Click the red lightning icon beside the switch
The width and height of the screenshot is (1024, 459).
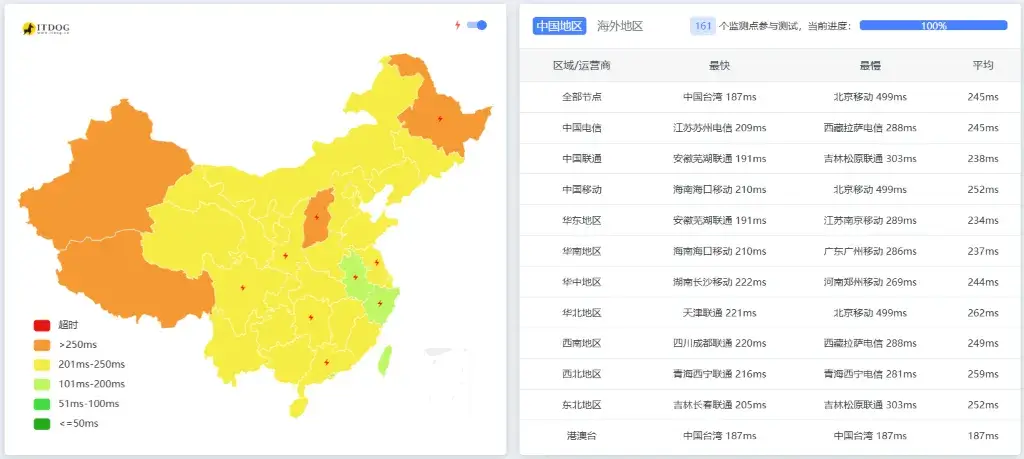tap(457, 25)
